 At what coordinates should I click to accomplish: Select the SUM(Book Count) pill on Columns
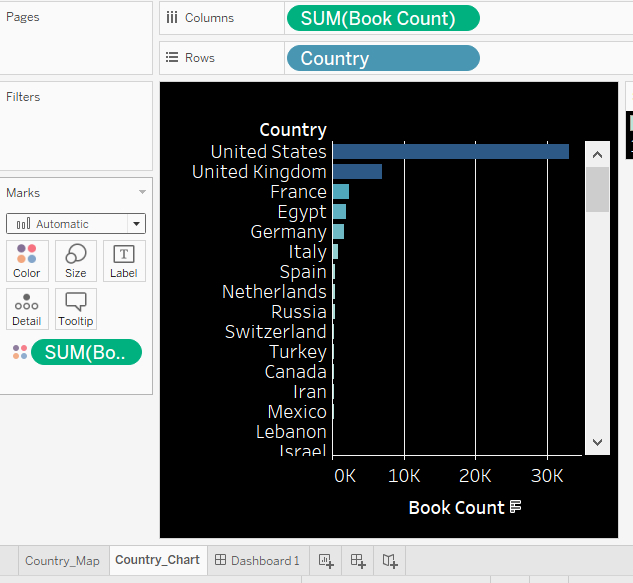pos(383,18)
